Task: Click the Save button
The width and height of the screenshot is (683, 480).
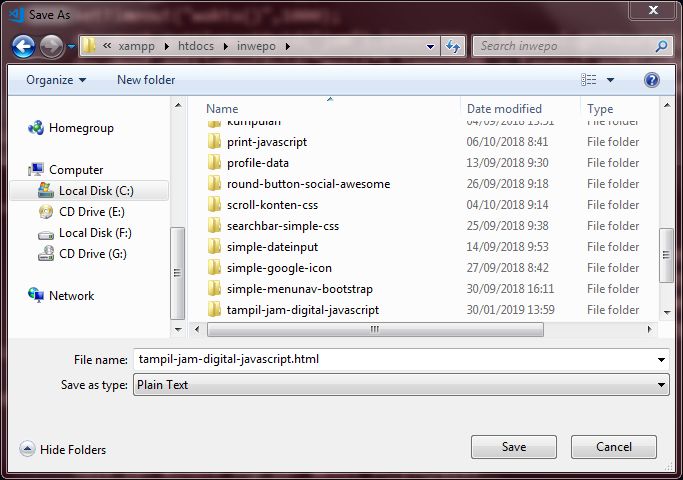Action: pos(514,447)
